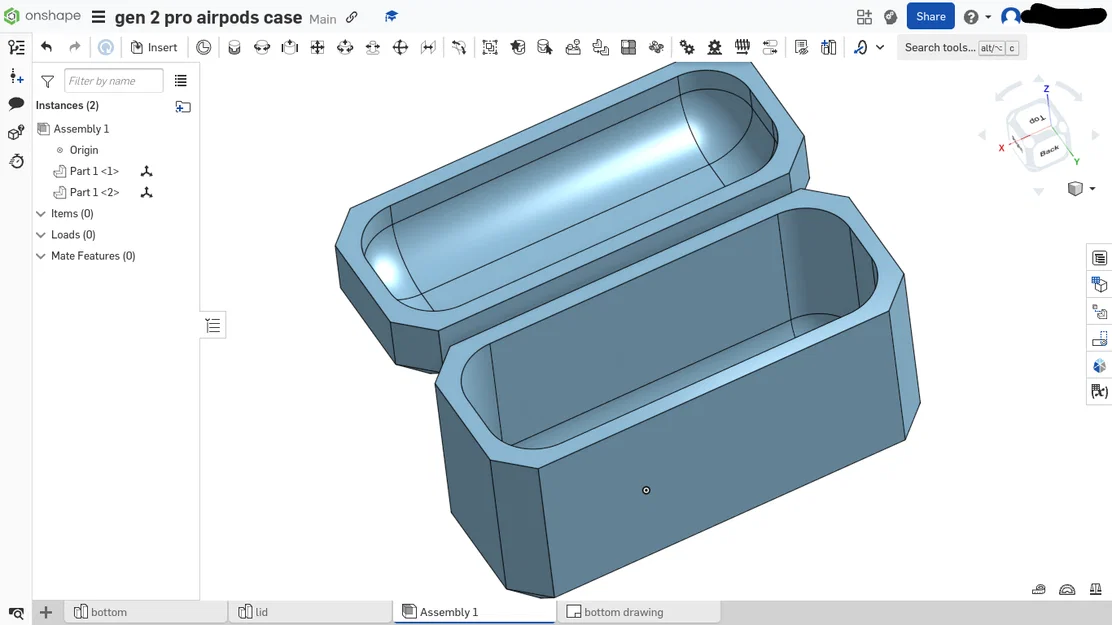Click the onshape logo
The height and width of the screenshot is (625, 1112).
click(42, 16)
